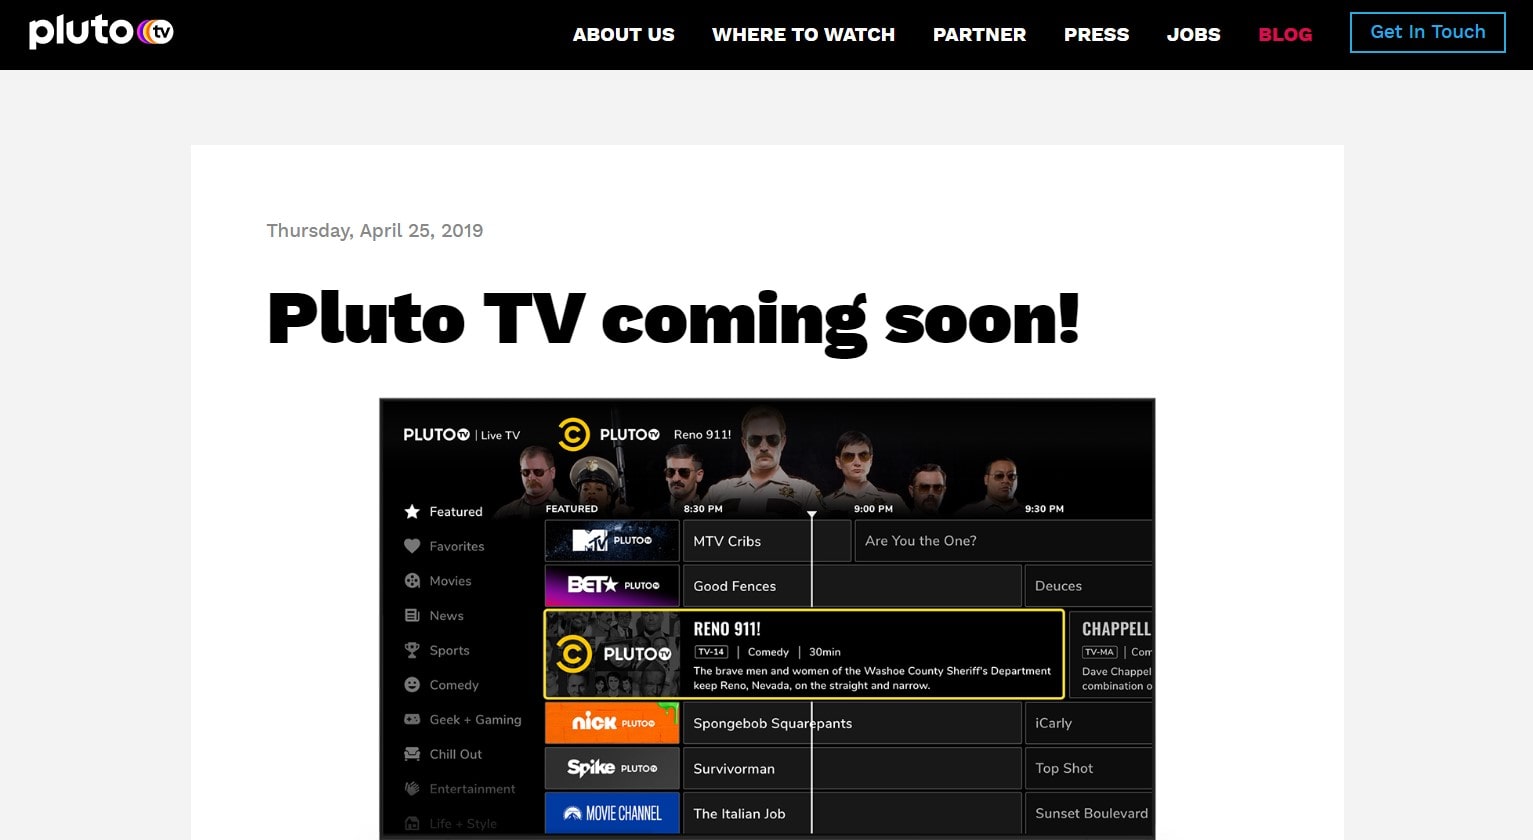The image size is (1533, 840).
Task: Click the Pluto TV Live TV logo
Action: click(x=462, y=435)
